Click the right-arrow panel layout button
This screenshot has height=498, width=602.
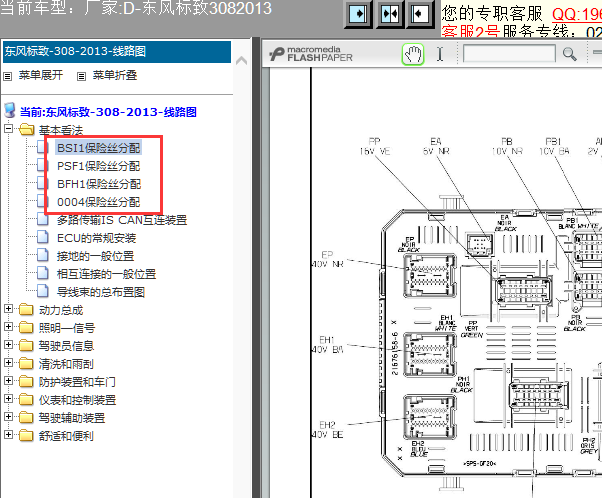pyautogui.click(x=359, y=14)
